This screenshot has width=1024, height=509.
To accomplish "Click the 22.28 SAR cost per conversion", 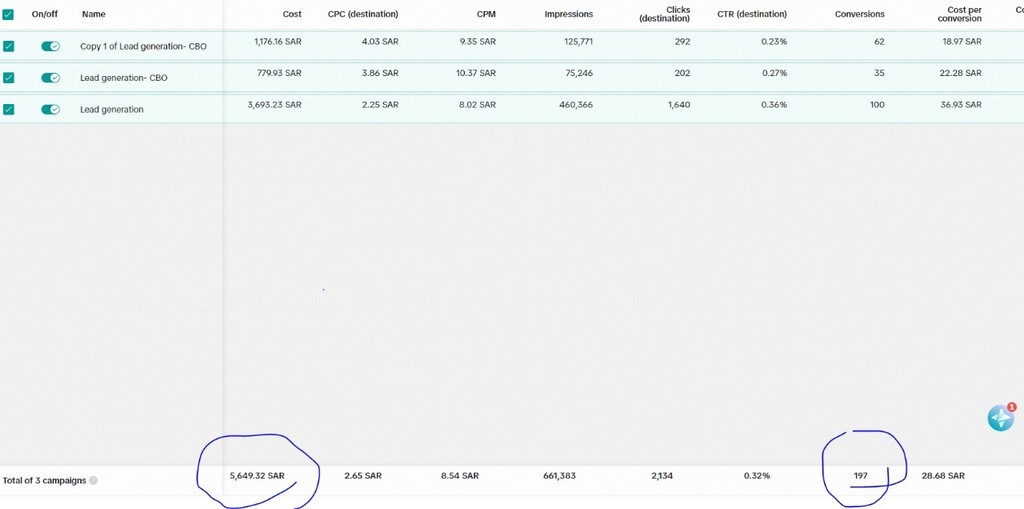I will point(961,73).
